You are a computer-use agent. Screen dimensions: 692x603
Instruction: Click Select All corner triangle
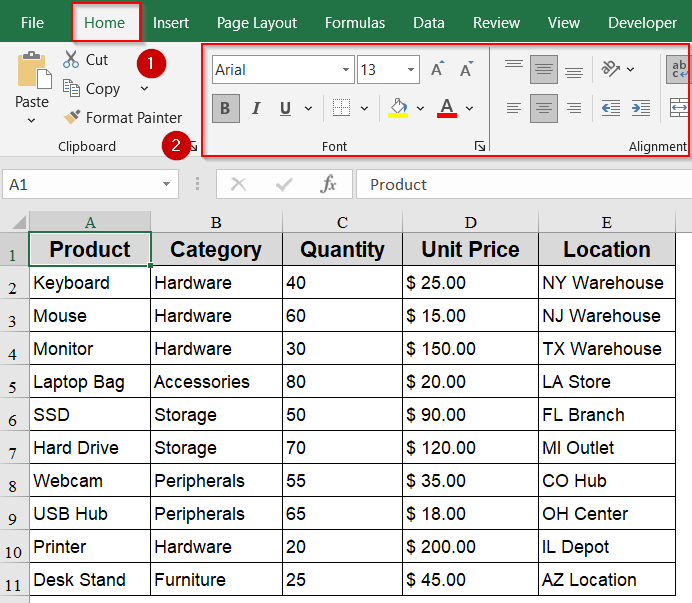click(19, 222)
